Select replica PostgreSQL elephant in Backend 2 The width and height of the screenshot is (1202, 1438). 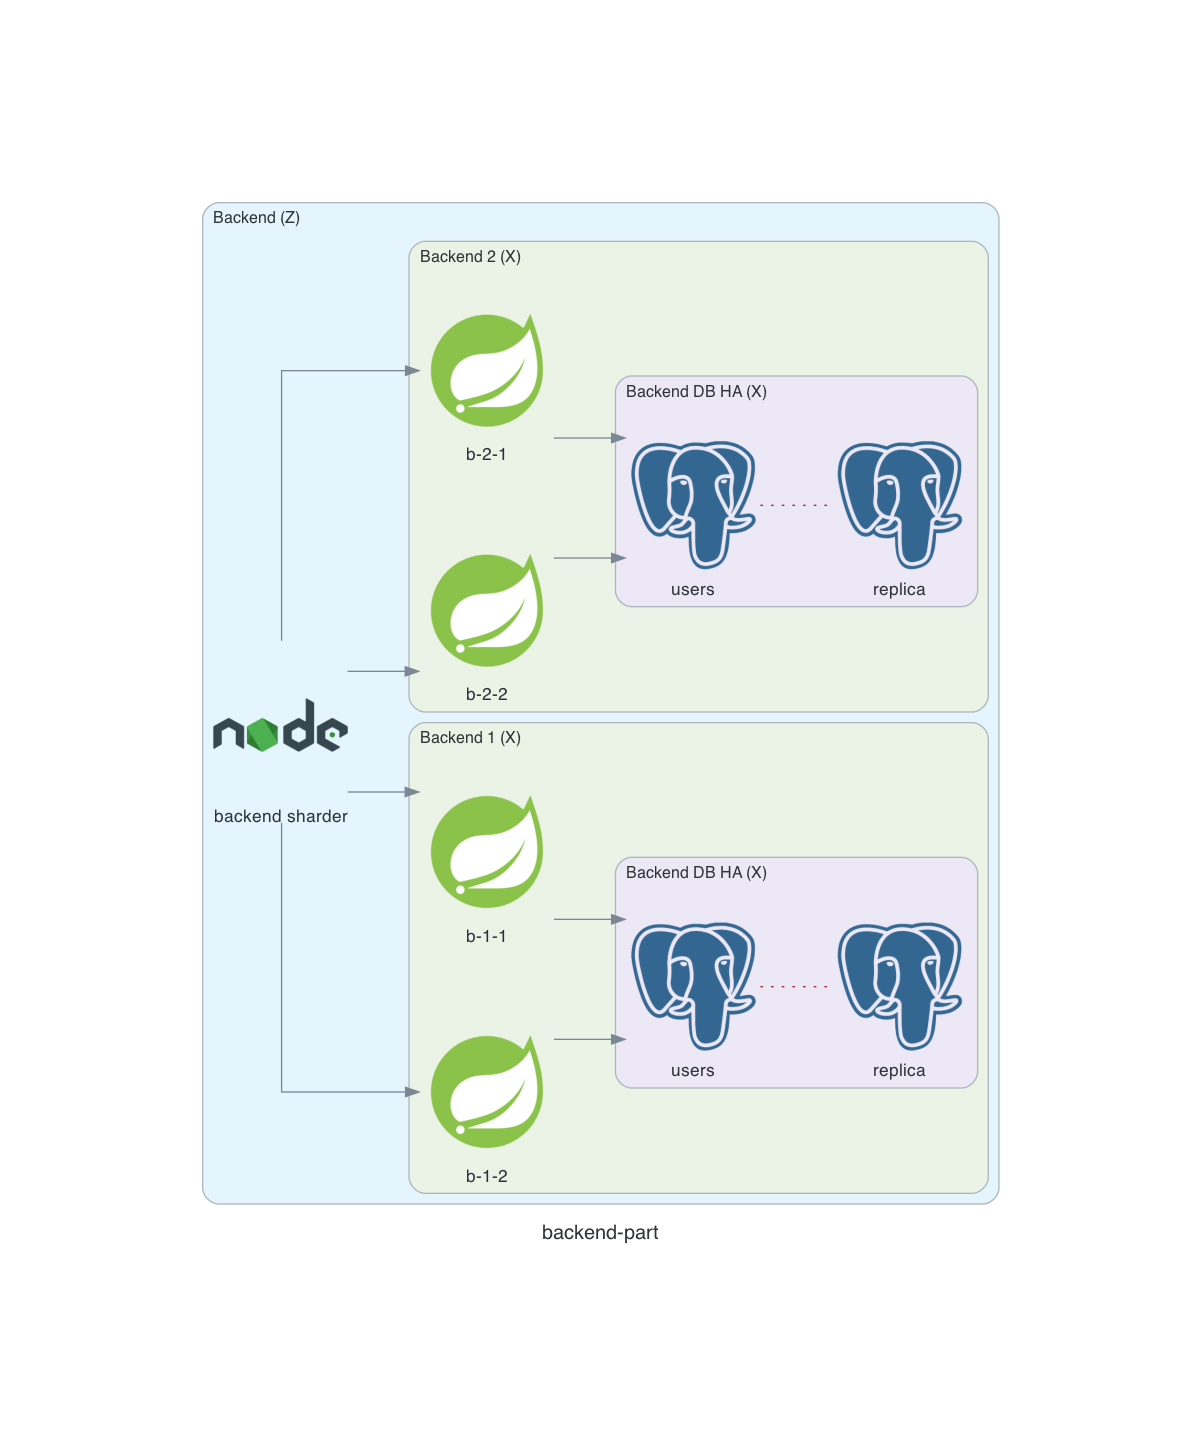click(899, 504)
